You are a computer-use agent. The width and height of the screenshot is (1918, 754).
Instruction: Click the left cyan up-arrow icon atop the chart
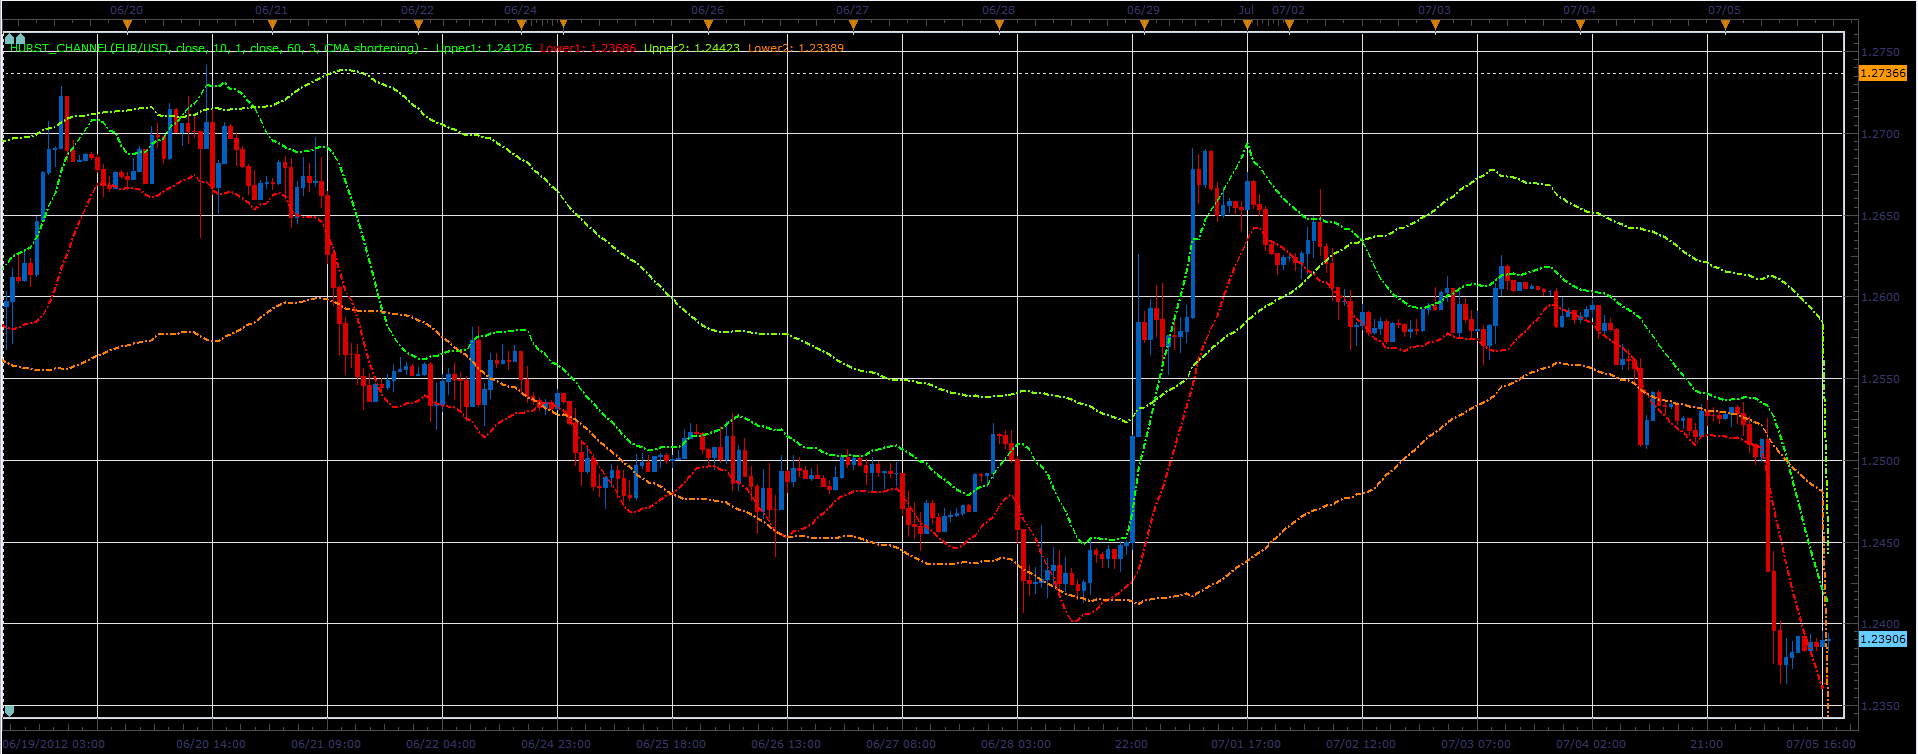[x=9, y=39]
